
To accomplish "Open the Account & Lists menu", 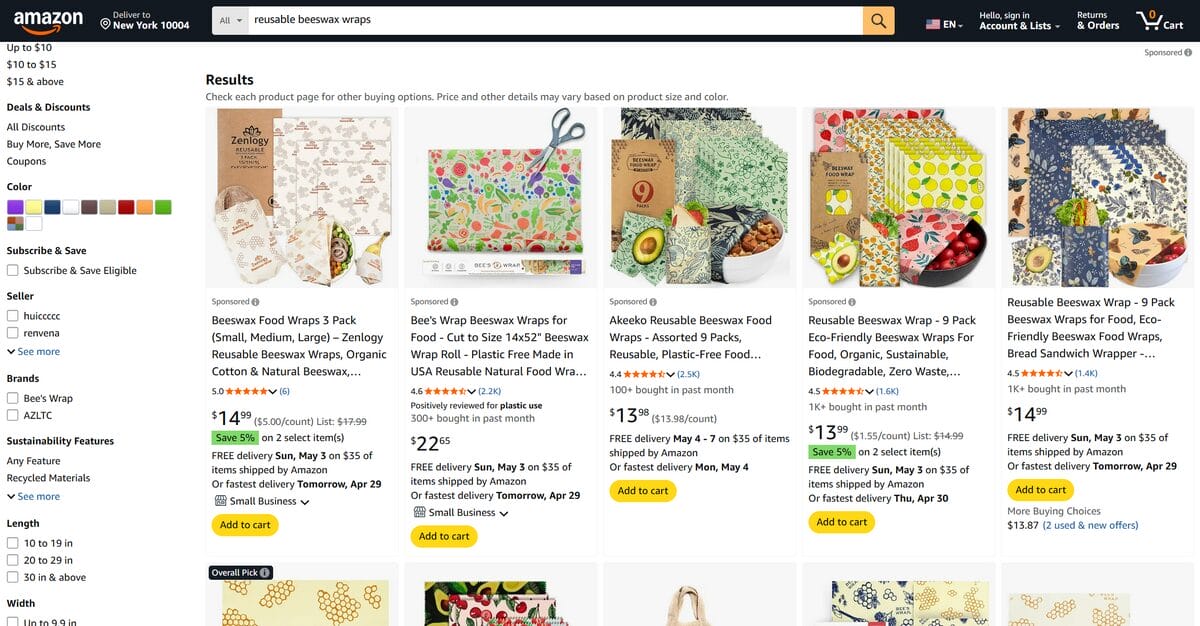I will coord(1018,20).
